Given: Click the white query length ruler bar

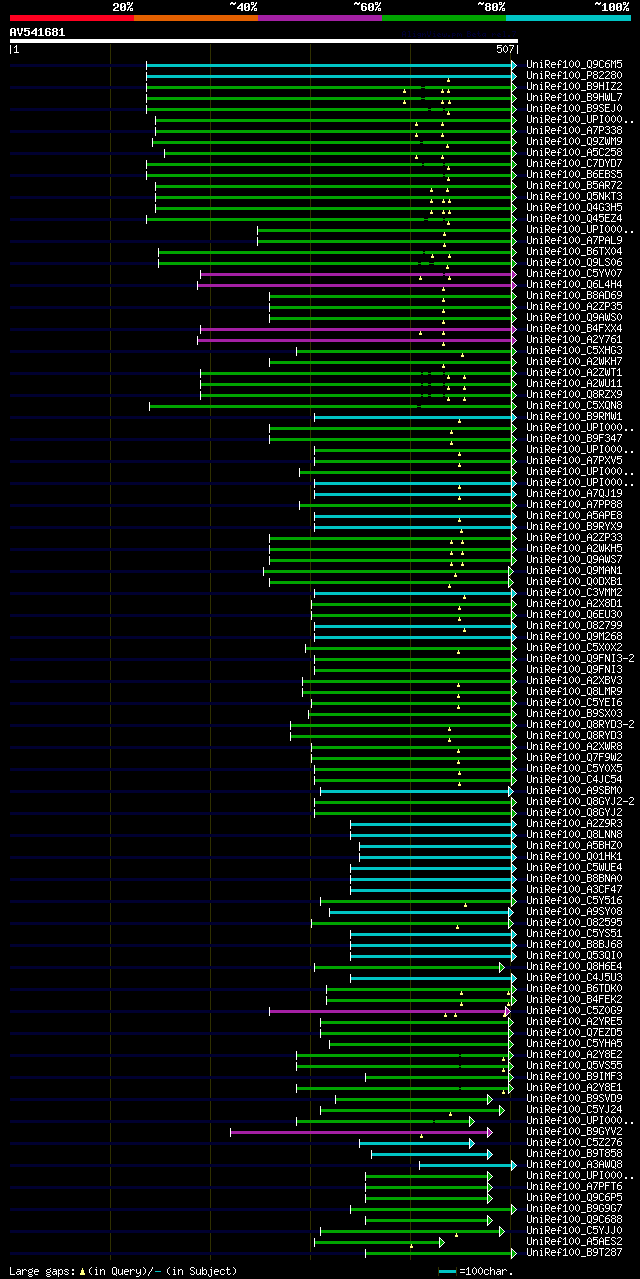Looking at the screenshot, I should (x=263, y=41).
